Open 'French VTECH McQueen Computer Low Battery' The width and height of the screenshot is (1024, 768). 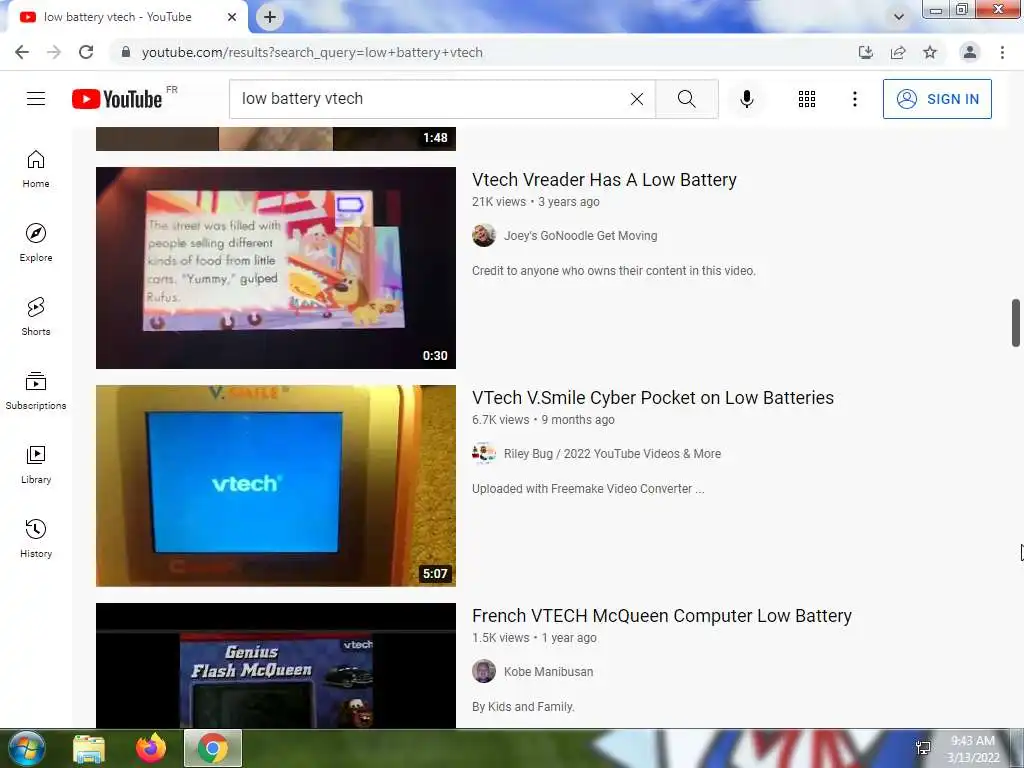click(x=662, y=616)
